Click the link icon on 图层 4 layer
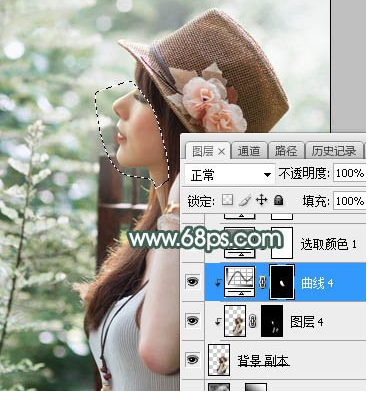Image resolution: width=385 pixels, height=400 pixels. (x=253, y=321)
